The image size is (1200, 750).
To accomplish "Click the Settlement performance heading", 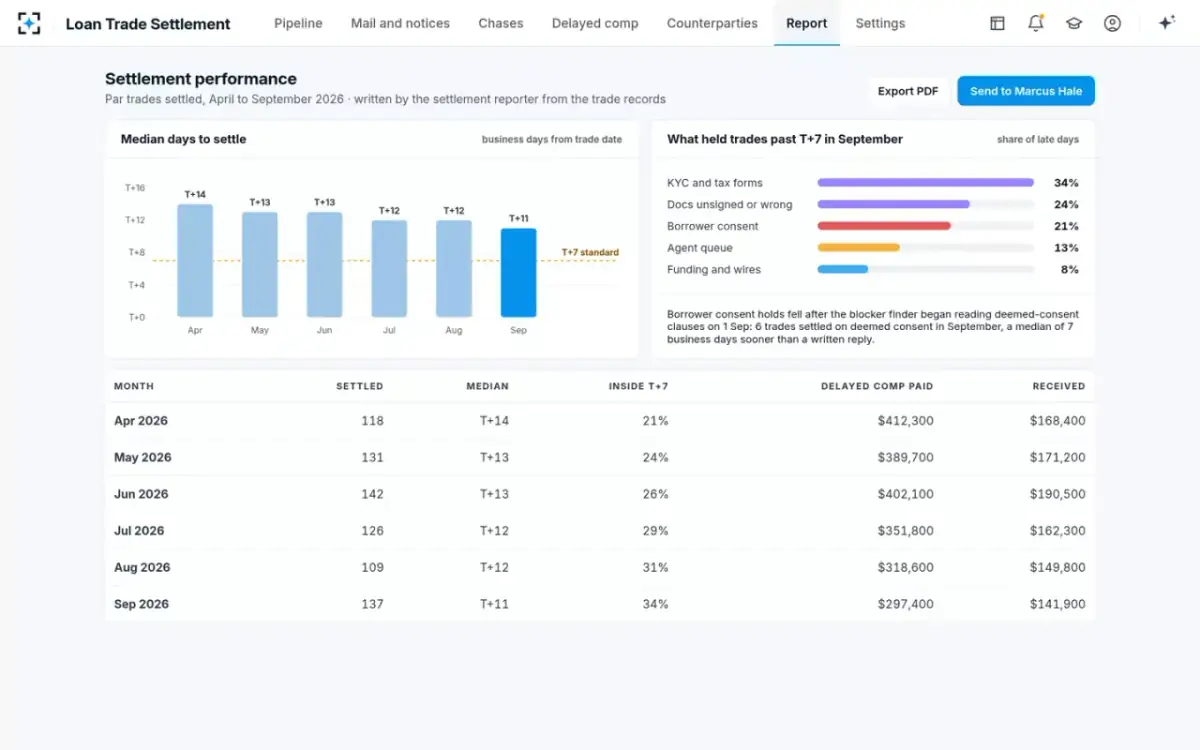I will [x=201, y=79].
